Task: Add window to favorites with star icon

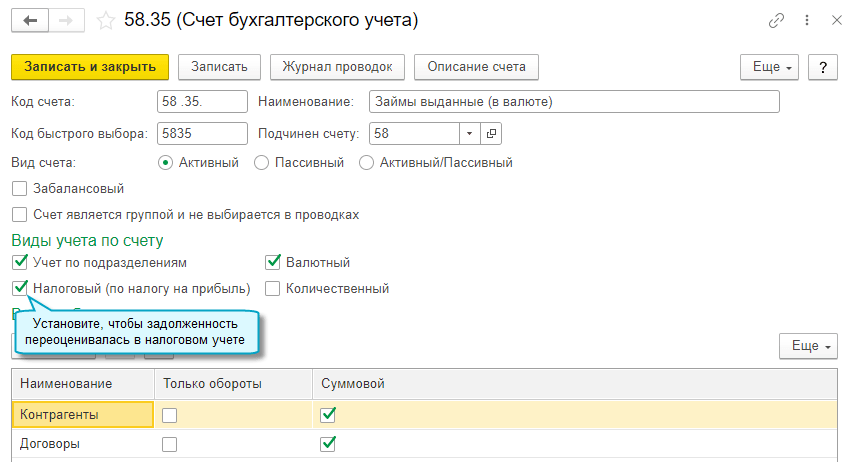Action: click(x=104, y=20)
